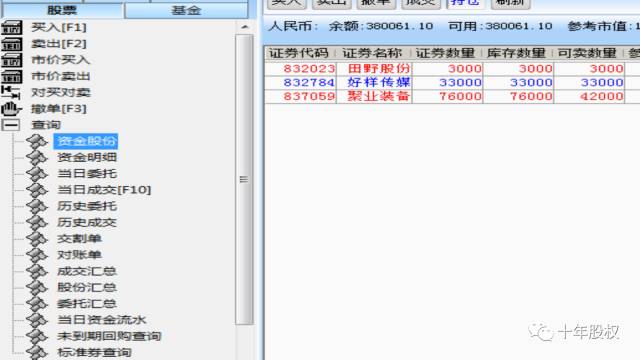Collapse the 查询 tree node
This screenshot has width=640, height=360.
pyautogui.click(x=10, y=125)
